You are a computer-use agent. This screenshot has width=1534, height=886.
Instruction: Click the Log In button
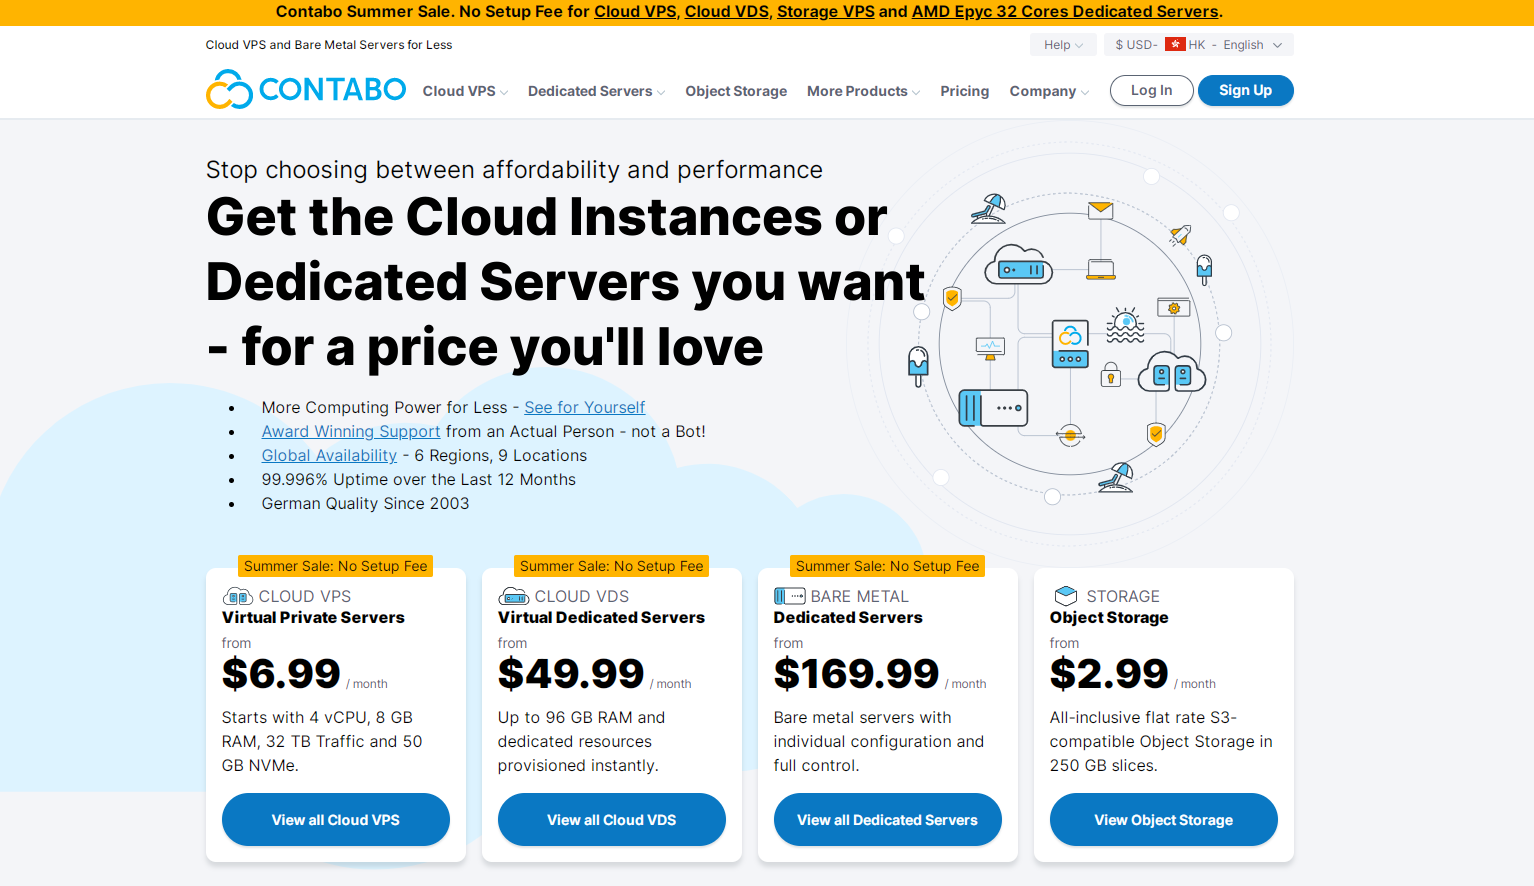(x=1151, y=90)
